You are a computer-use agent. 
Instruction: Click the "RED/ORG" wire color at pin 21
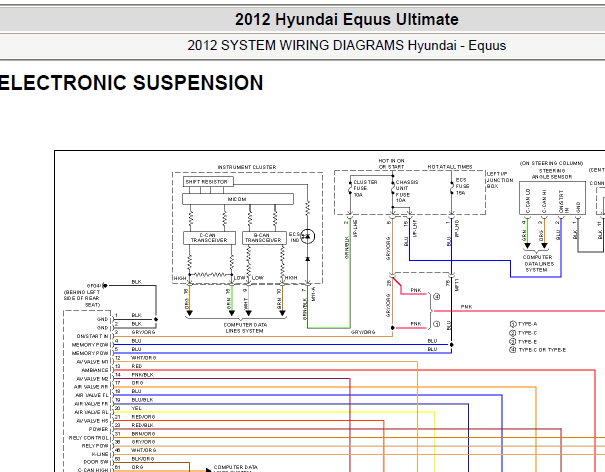click(x=143, y=417)
